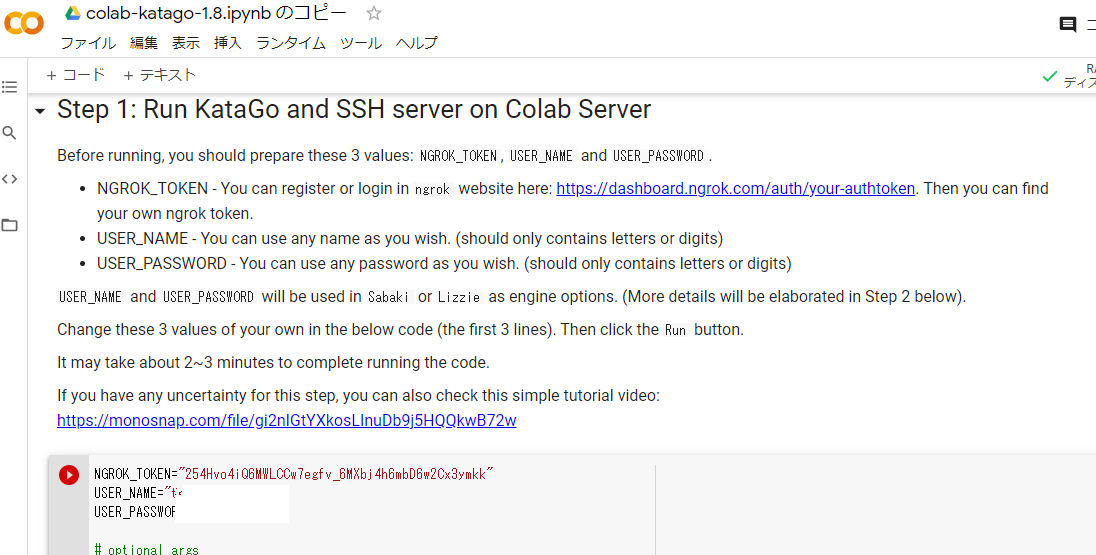Collapse the Step 1 section
1096x555 pixels.
point(40,111)
